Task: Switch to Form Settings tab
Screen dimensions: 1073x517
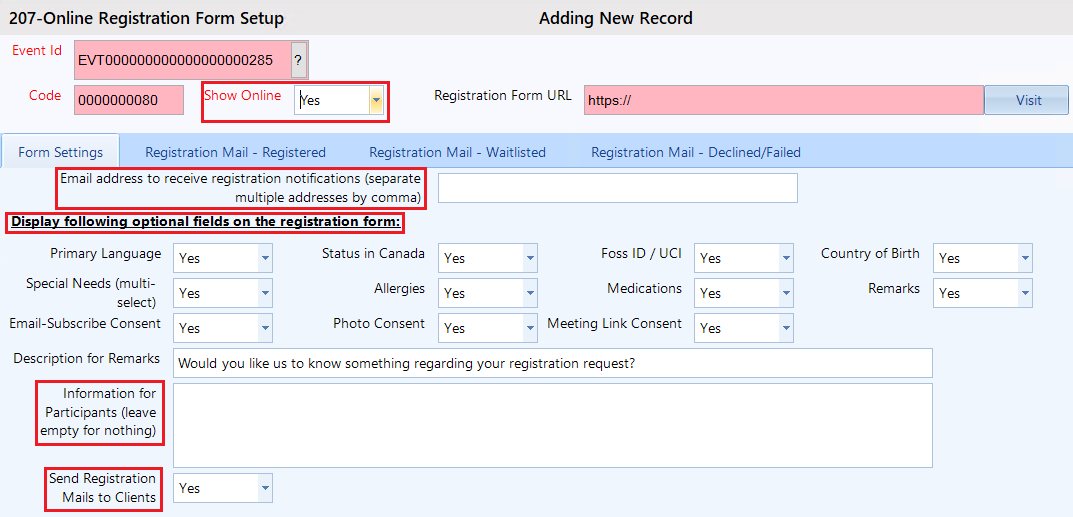Action: pyautogui.click(x=61, y=152)
